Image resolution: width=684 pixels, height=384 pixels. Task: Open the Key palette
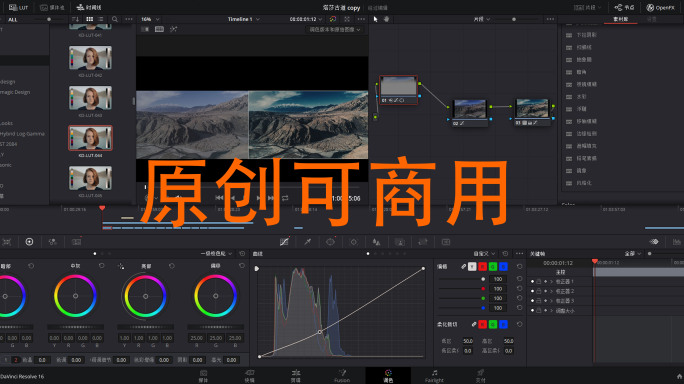coord(400,242)
